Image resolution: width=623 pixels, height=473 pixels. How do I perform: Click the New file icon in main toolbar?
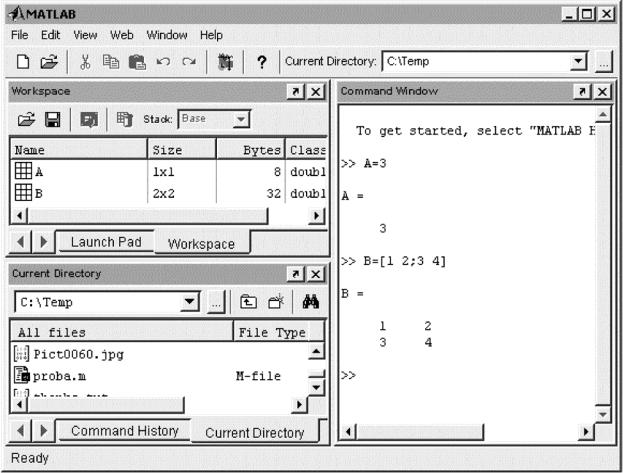click(x=23, y=62)
